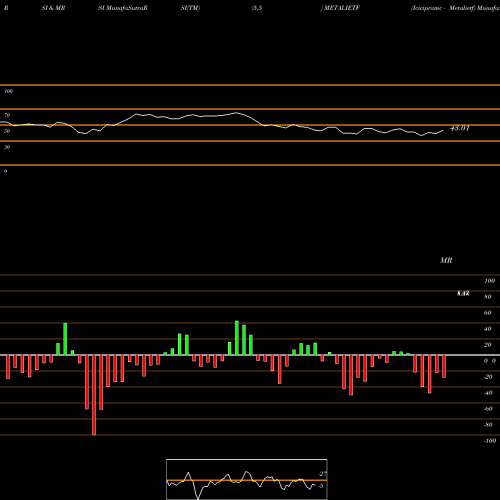
Task: Click the MR axis label -40
Action: pyautogui.click(x=488, y=393)
